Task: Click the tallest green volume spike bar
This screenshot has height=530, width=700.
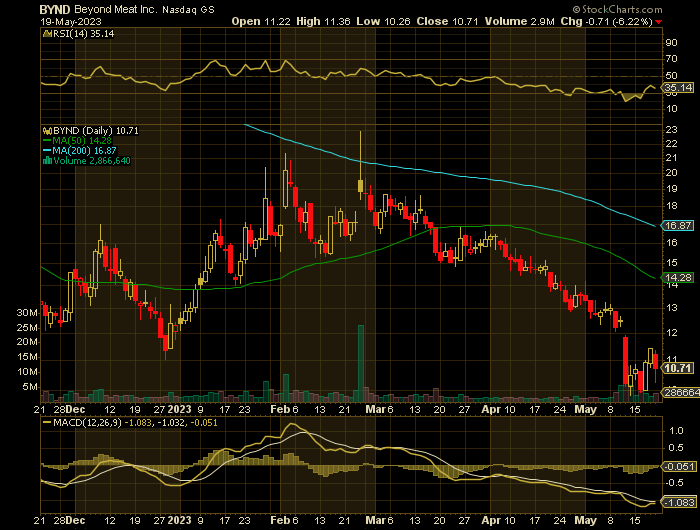Action: (361, 363)
